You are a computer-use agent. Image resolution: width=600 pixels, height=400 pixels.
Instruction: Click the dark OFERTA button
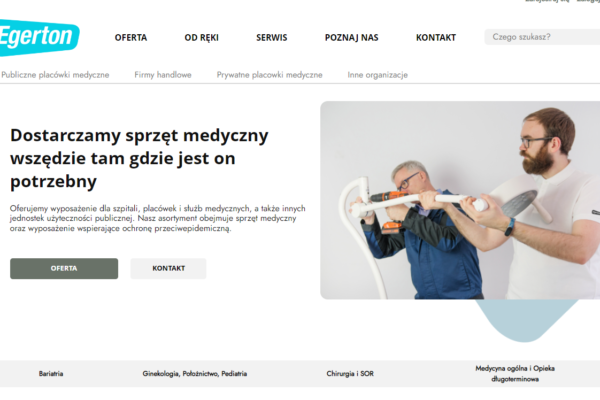click(64, 268)
